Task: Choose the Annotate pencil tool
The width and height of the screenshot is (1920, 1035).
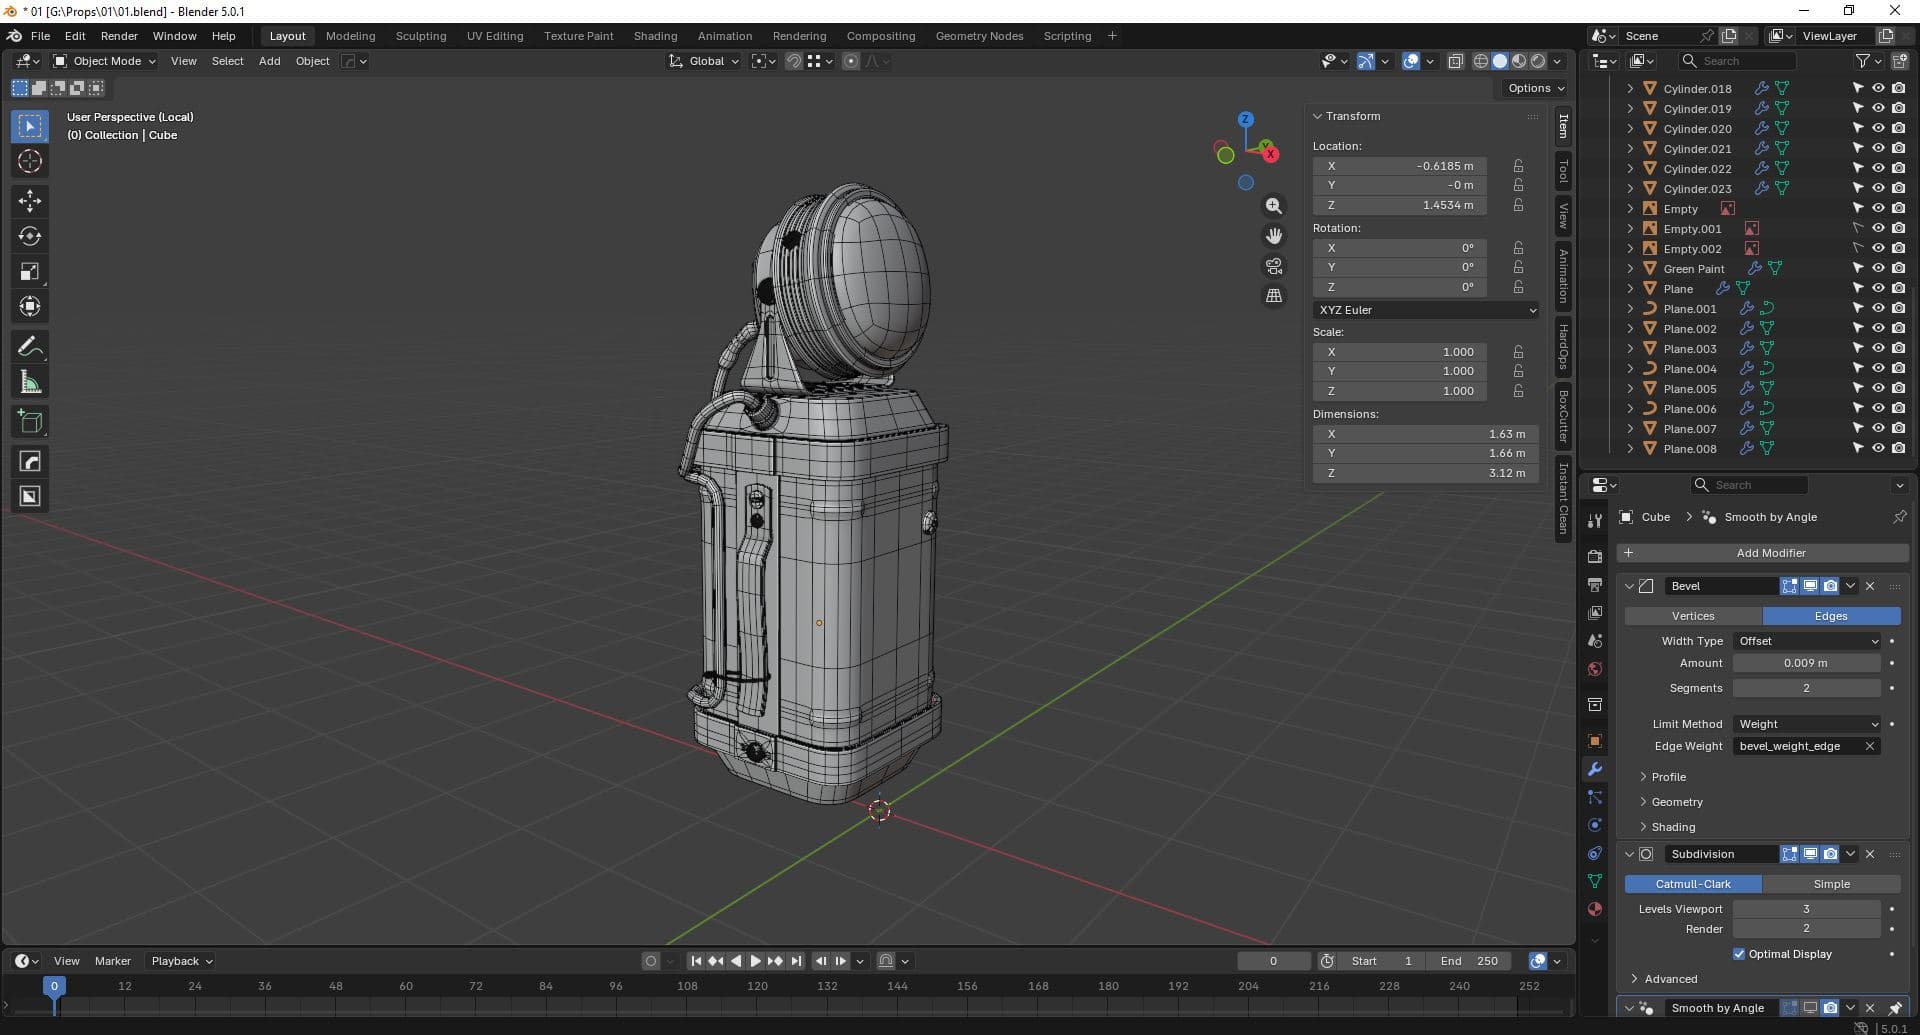Action: pyautogui.click(x=30, y=347)
